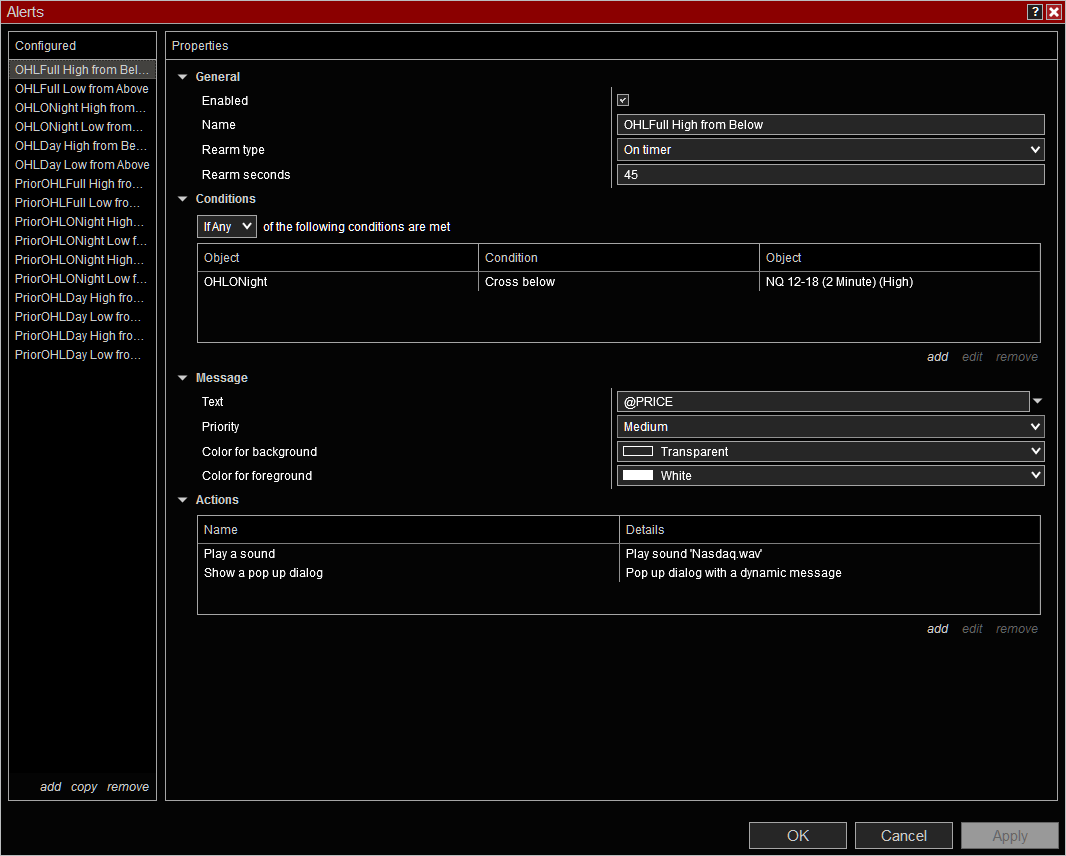Open the Rearm type dropdown

[x=830, y=150]
